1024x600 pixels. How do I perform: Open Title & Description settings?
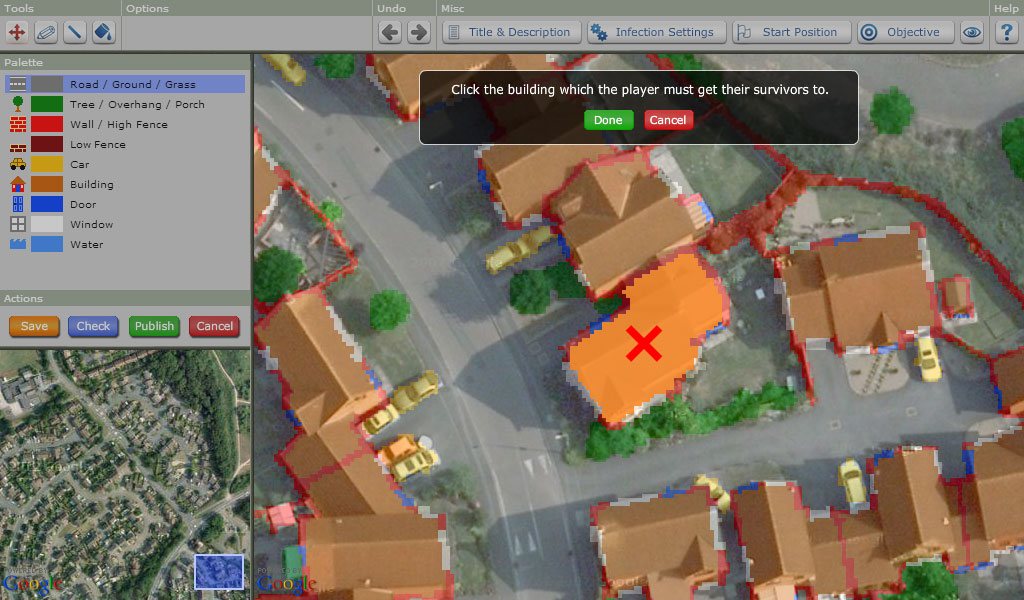[x=511, y=32]
